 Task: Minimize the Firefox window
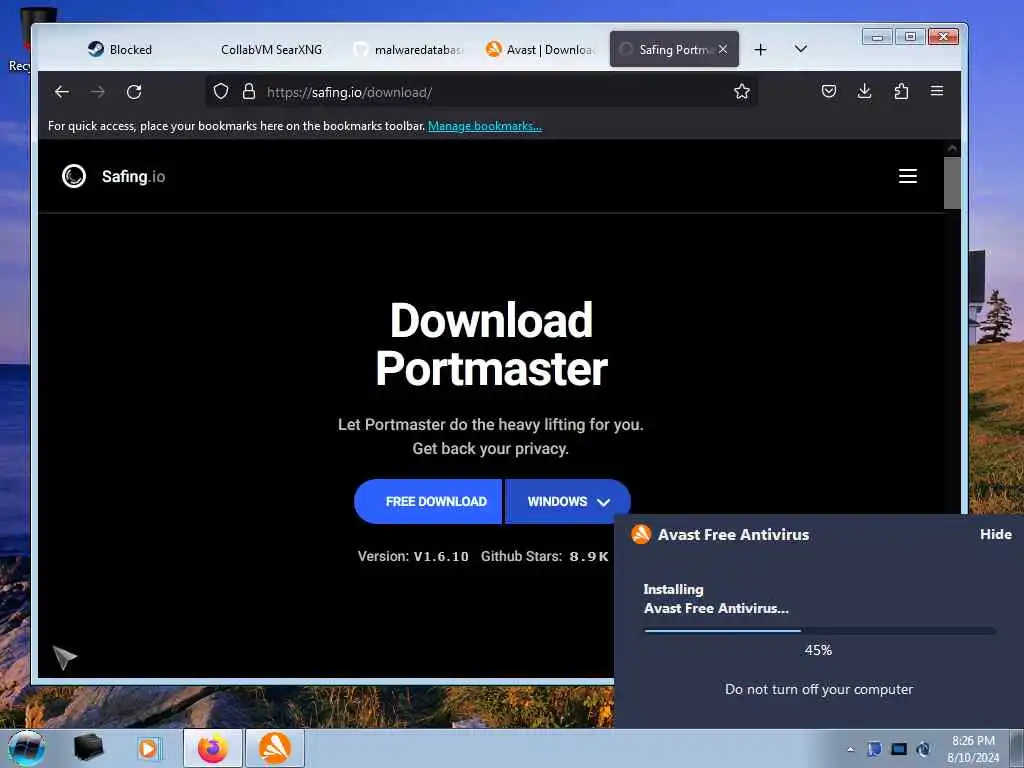pos(877,37)
